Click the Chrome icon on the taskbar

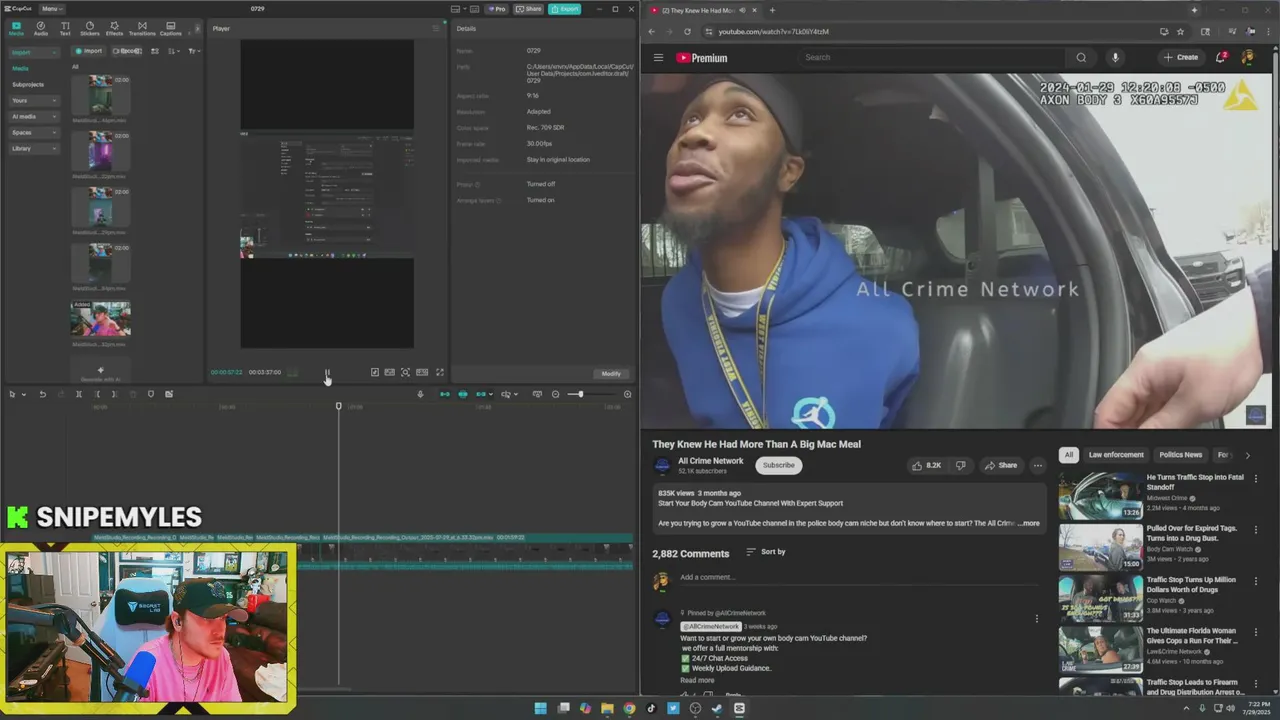629,708
